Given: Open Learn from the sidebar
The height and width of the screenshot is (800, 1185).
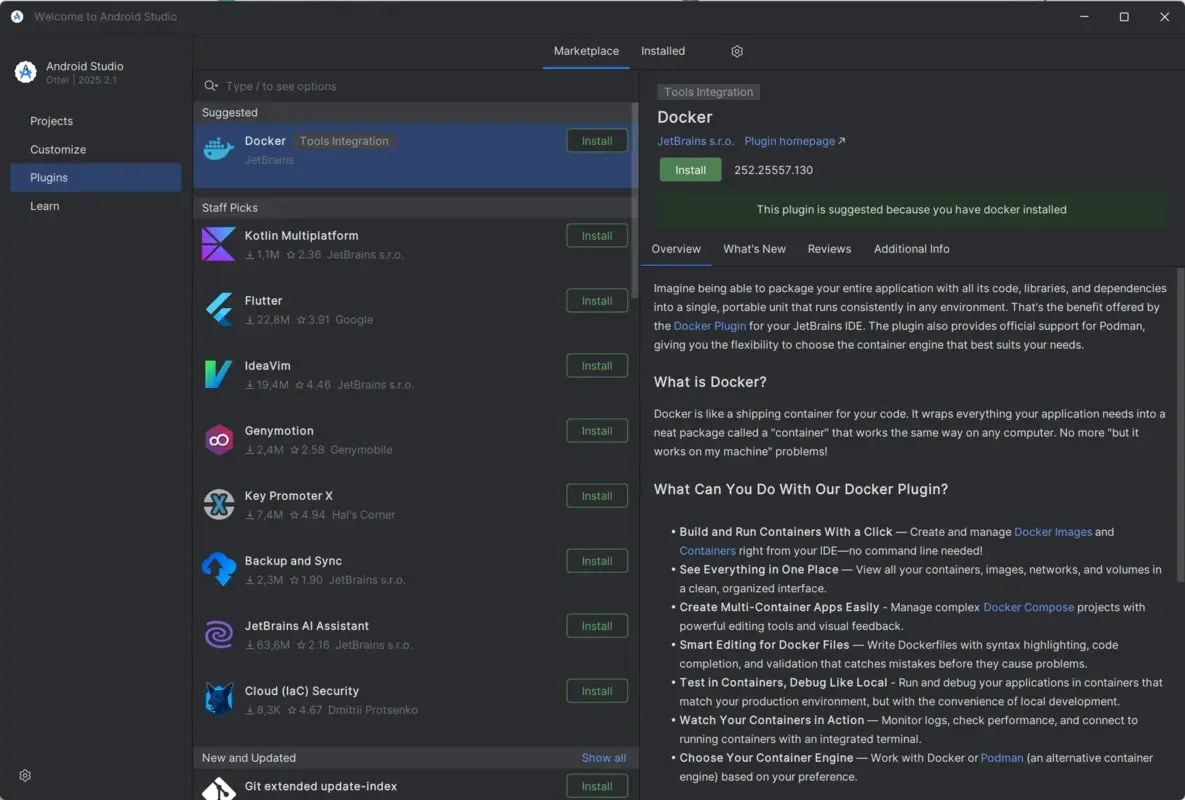Looking at the screenshot, I should pyautogui.click(x=44, y=206).
